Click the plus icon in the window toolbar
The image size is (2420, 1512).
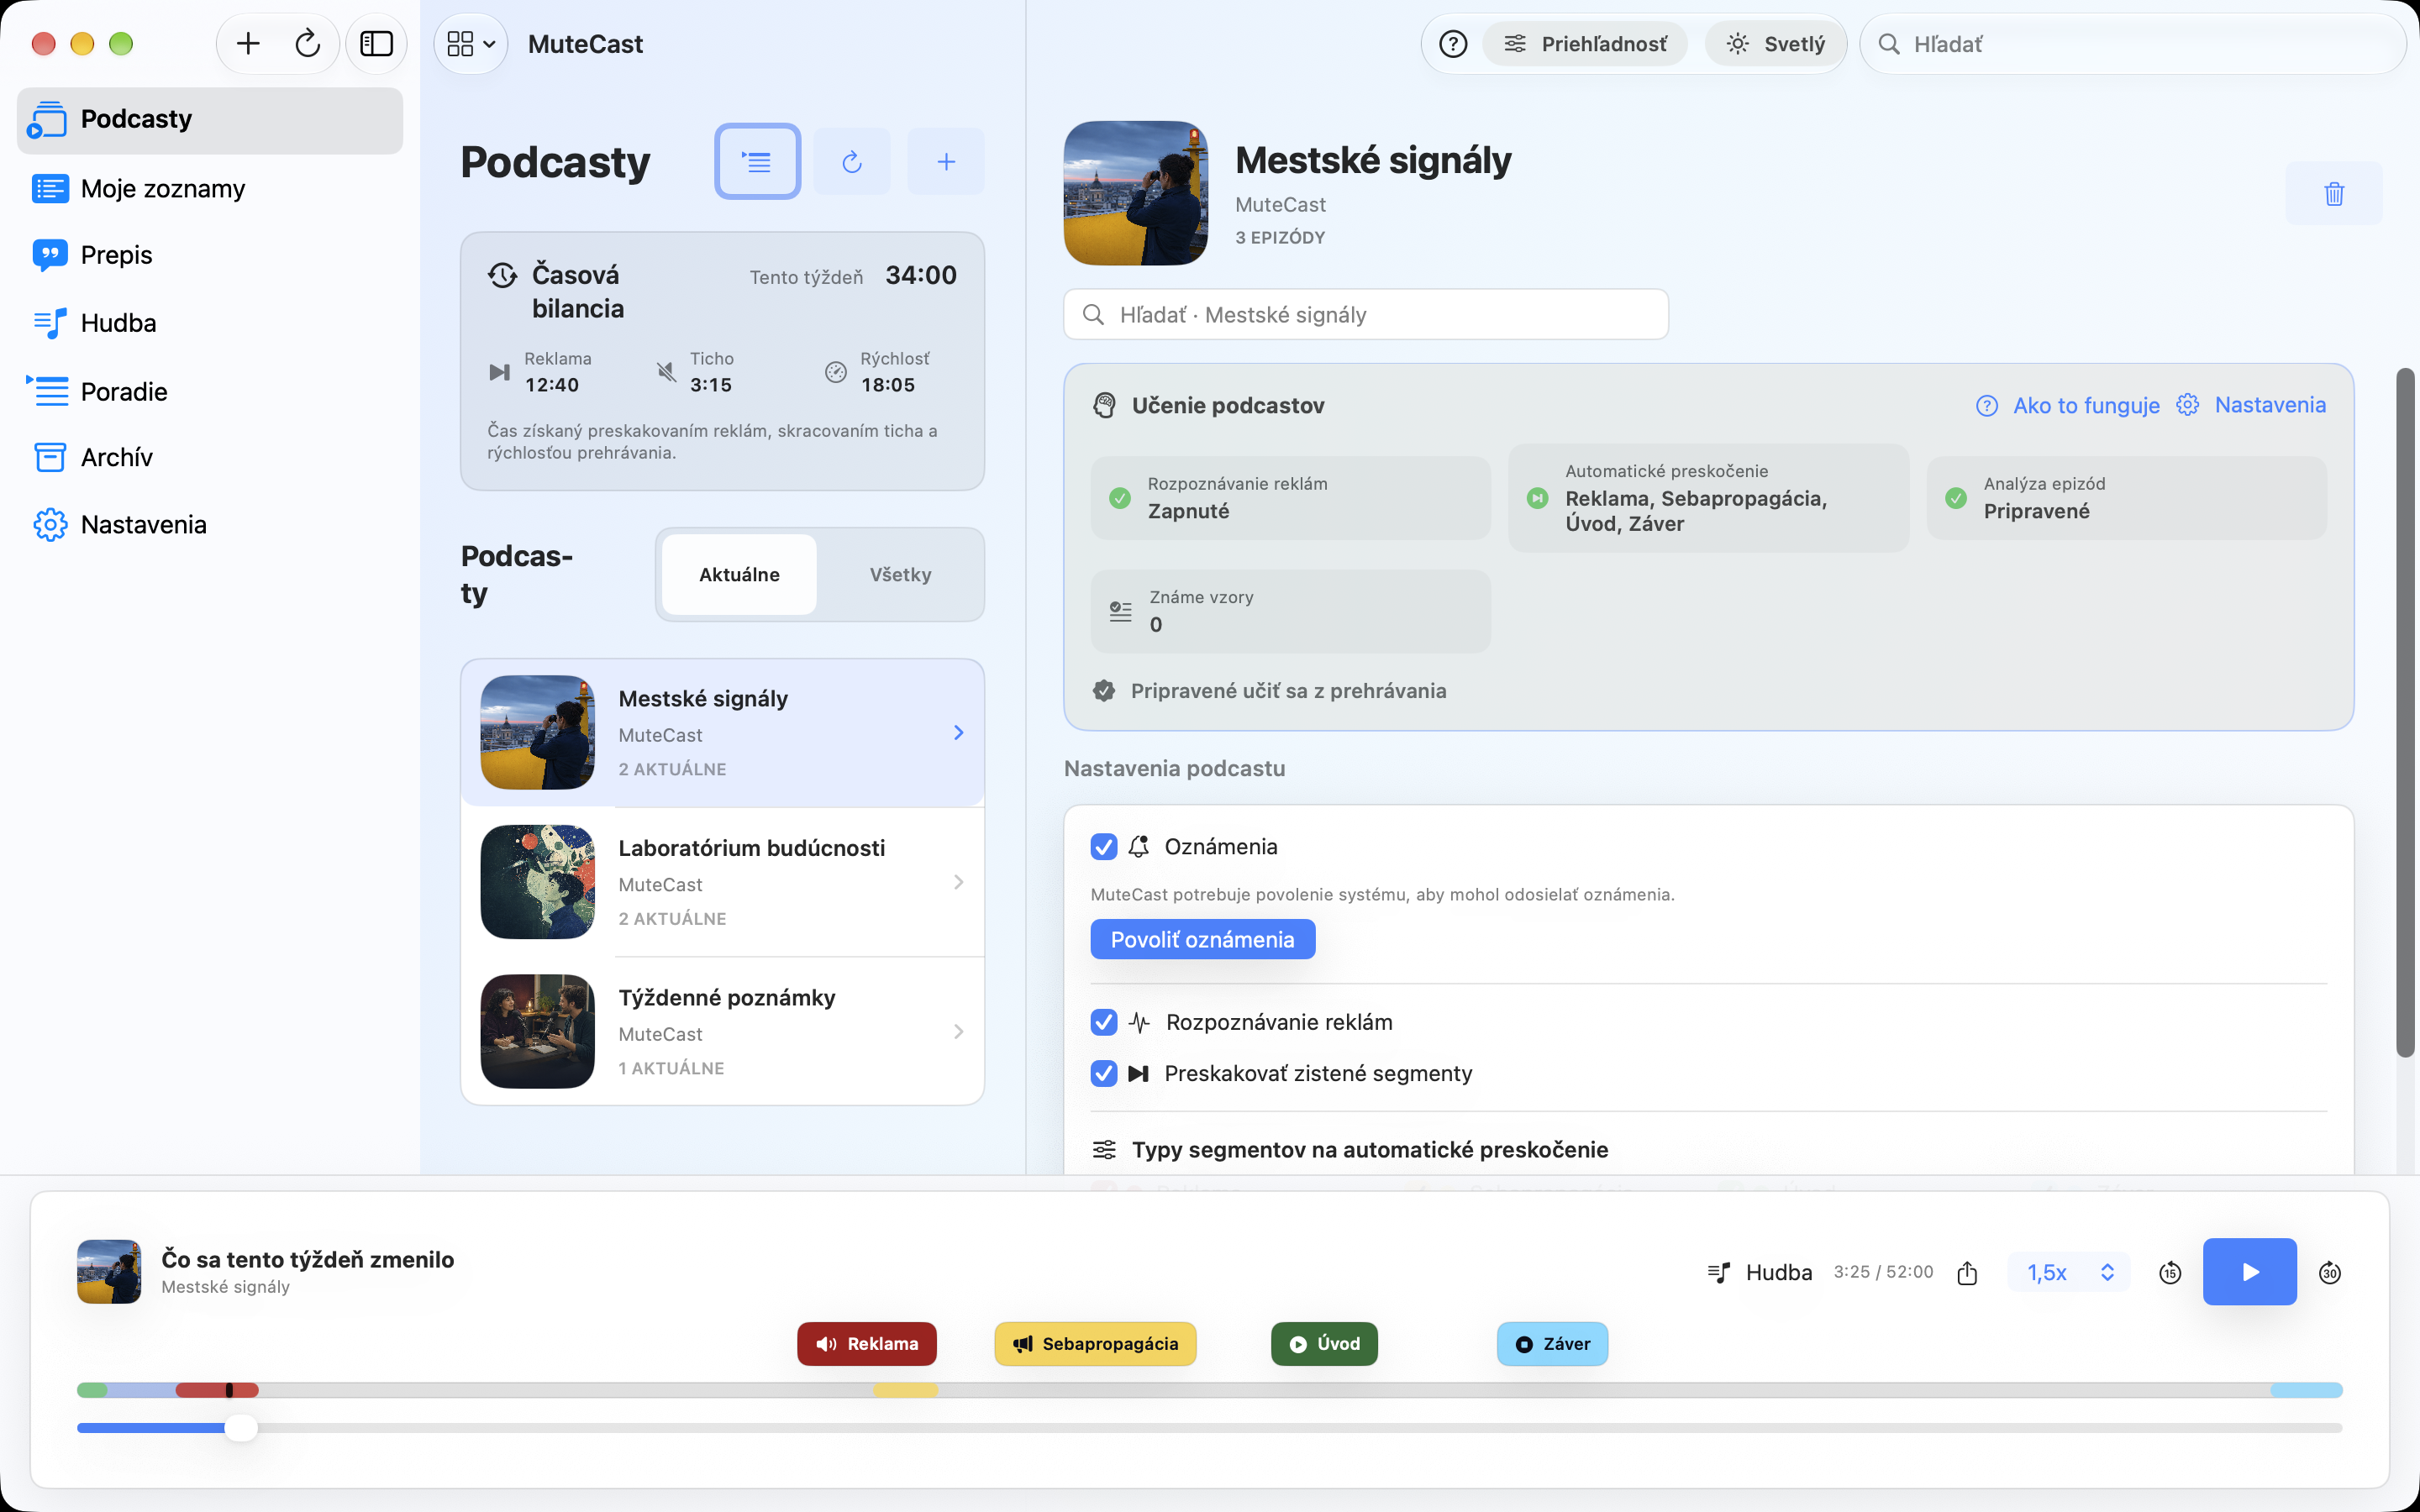point(248,44)
